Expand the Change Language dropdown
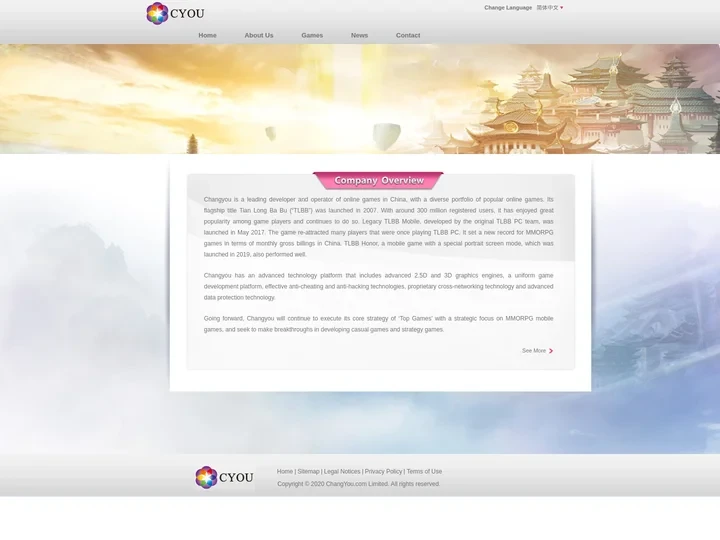 tap(550, 8)
